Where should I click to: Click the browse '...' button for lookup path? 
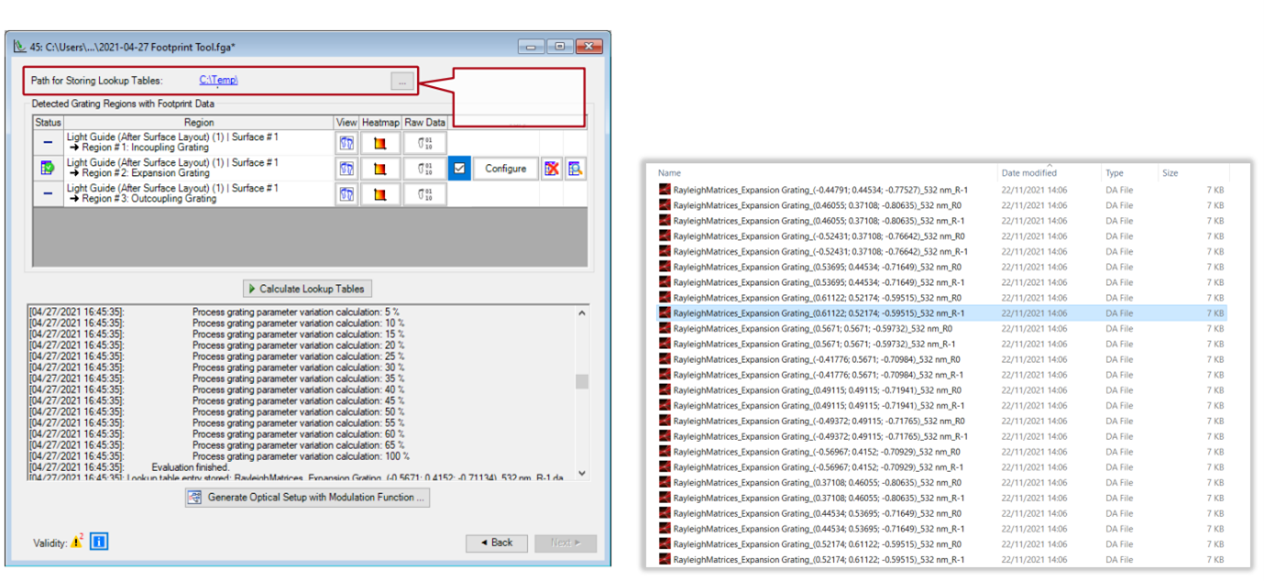pos(401,80)
